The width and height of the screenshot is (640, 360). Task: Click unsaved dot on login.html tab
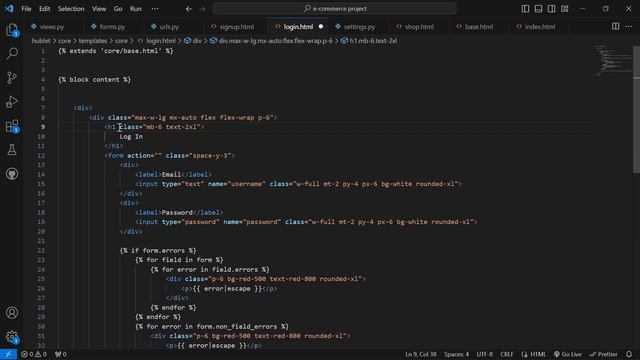(x=321, y=27)
